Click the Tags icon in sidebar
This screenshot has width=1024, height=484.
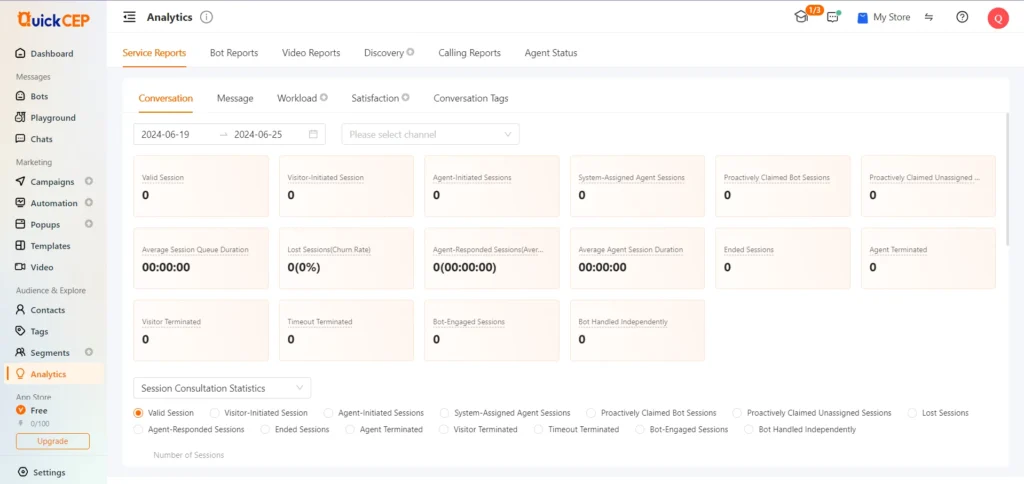[x=20, y=331]
